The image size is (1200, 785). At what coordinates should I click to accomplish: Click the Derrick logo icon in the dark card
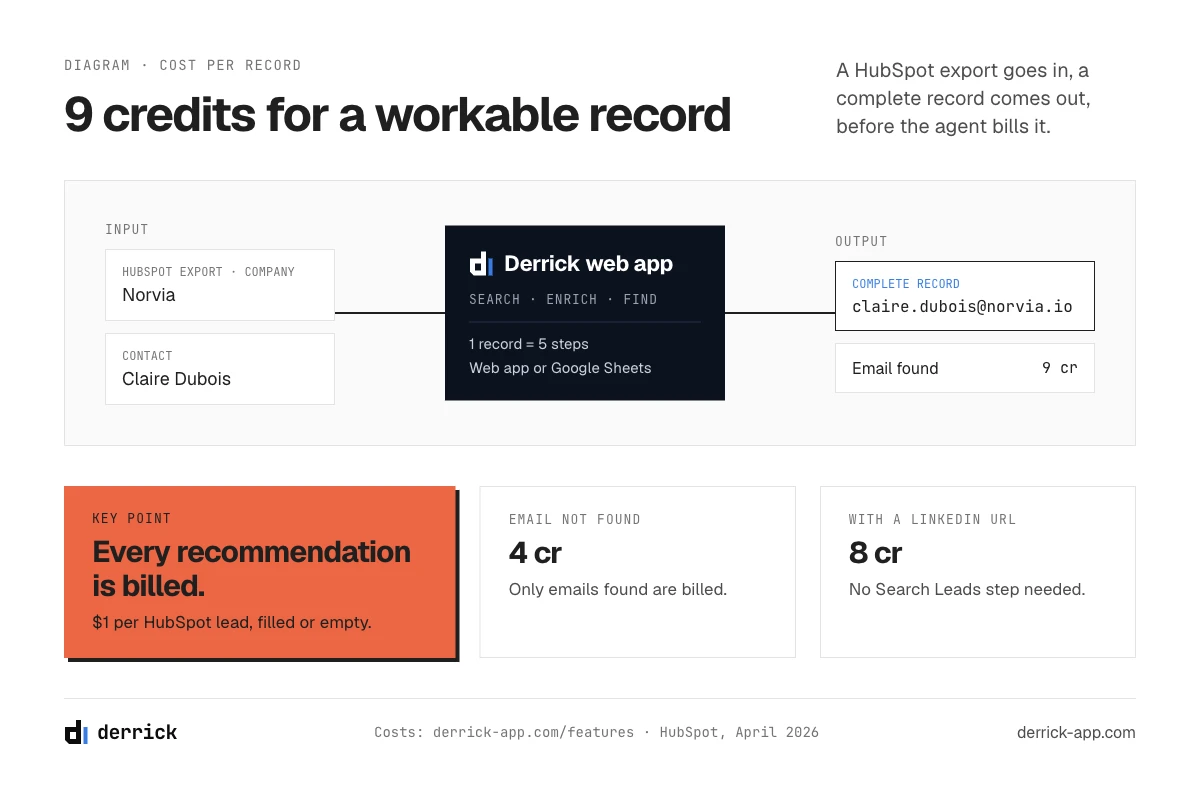pyautogui.click(x=481, y=264)
